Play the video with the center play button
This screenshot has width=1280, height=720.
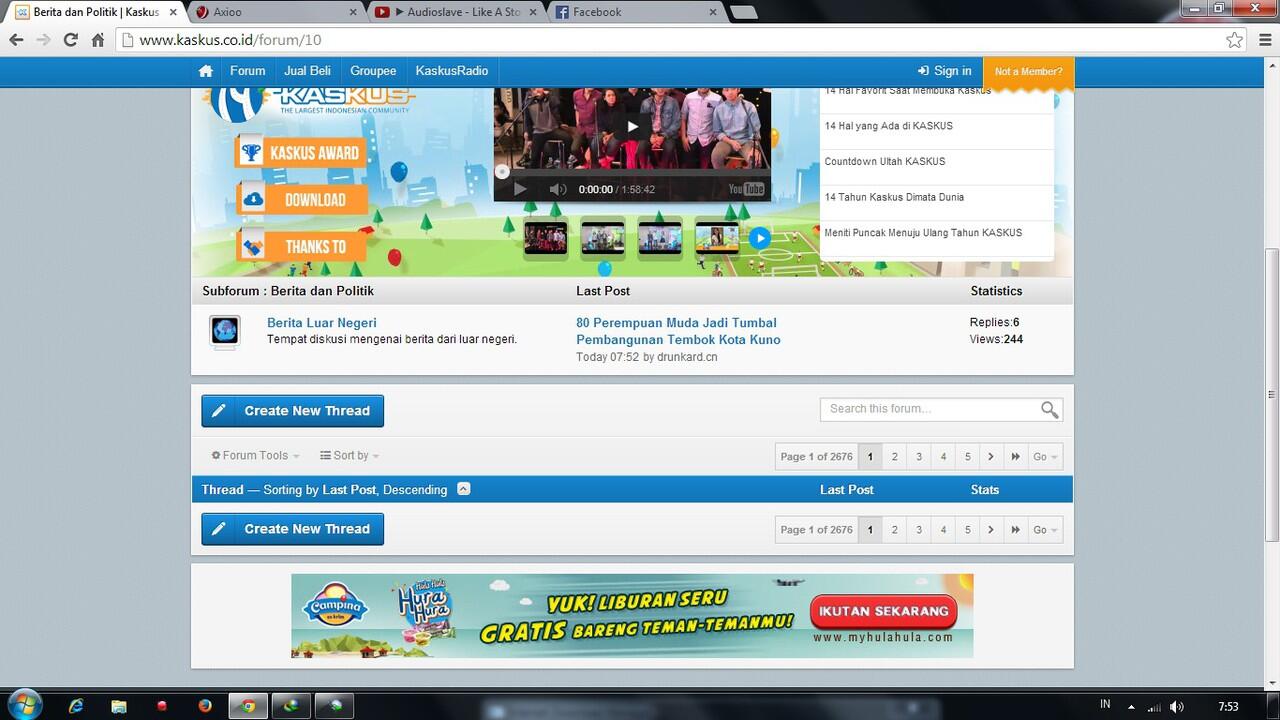tap(632, 126)
